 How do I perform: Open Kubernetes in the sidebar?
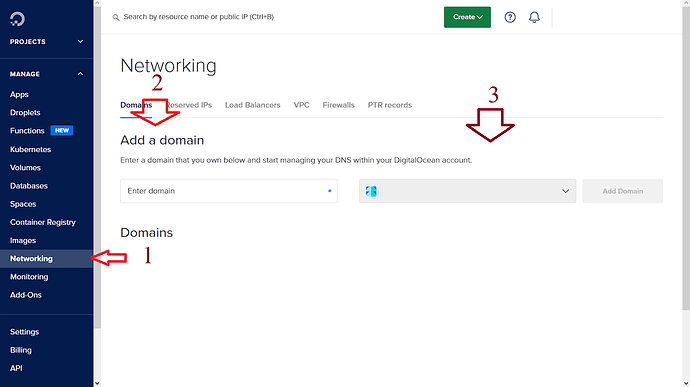(30, 149)
